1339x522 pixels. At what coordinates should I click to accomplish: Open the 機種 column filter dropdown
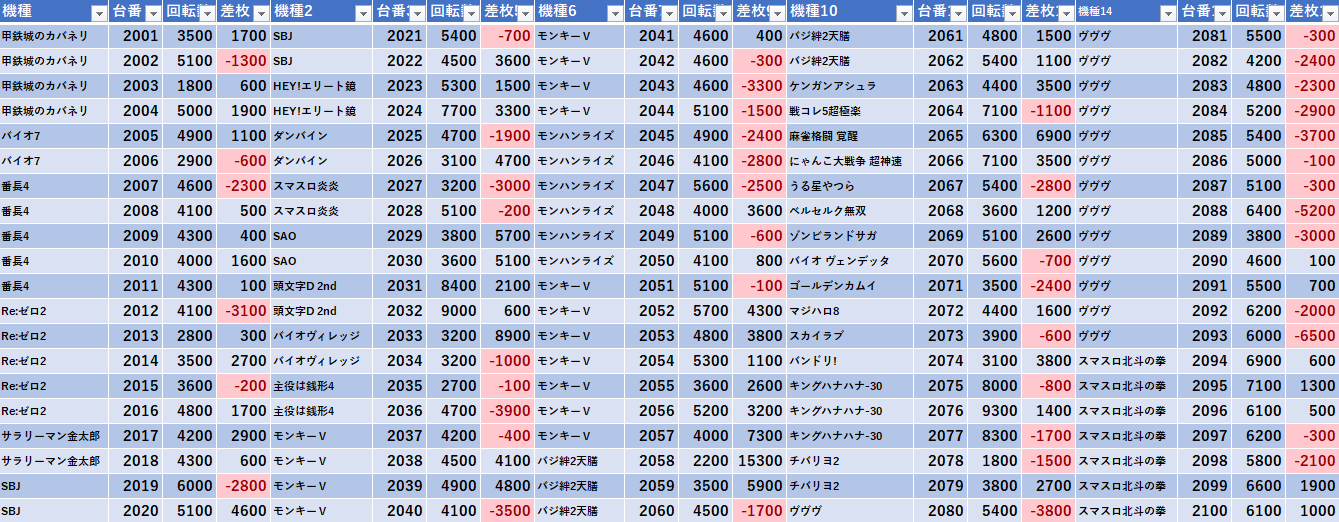(98, 13)
